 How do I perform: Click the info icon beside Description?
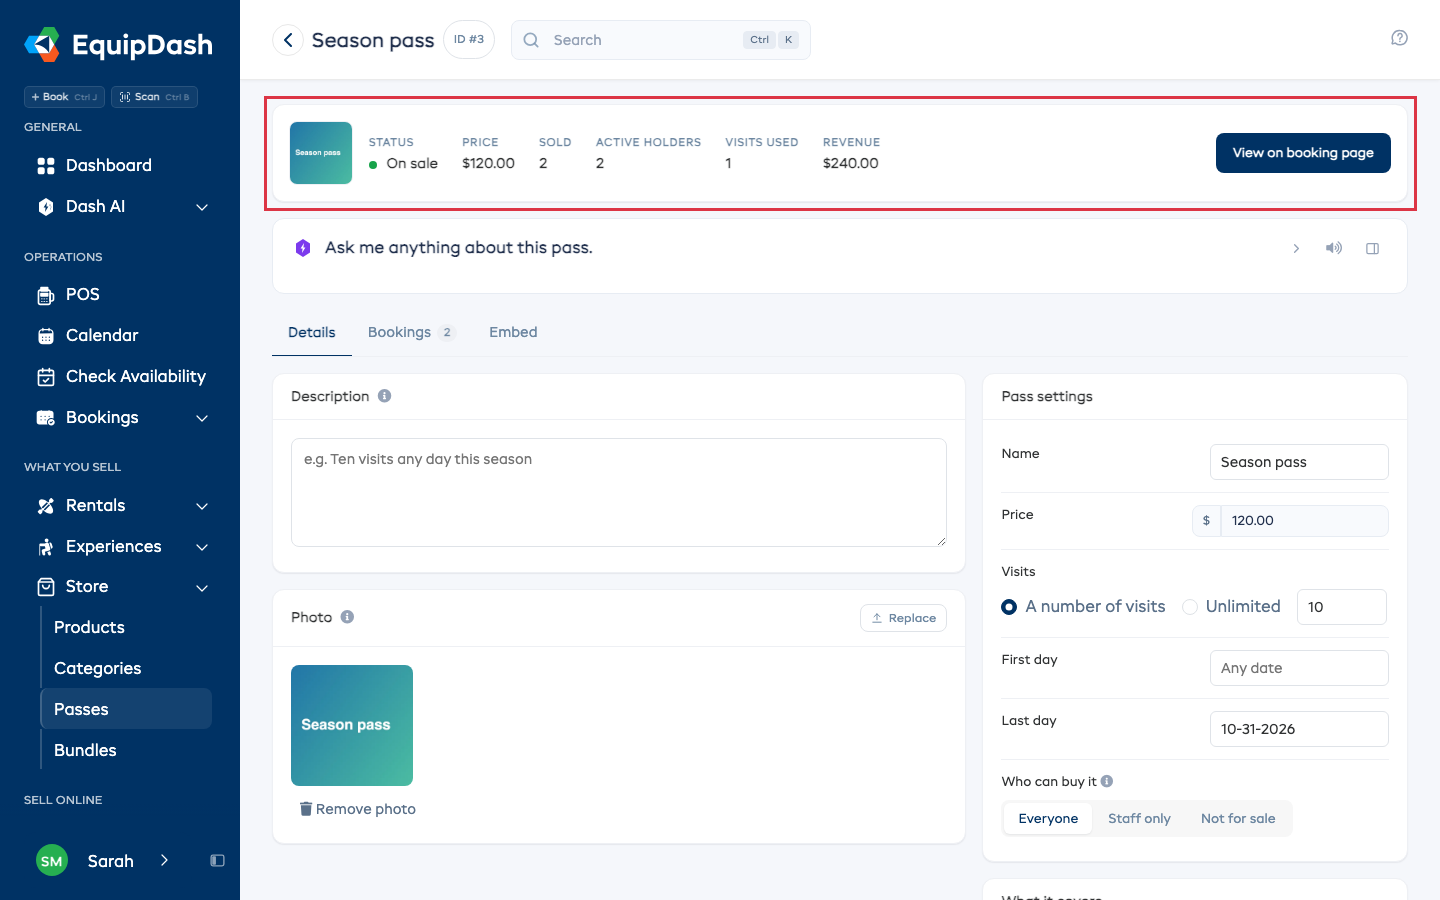(384, 396)
